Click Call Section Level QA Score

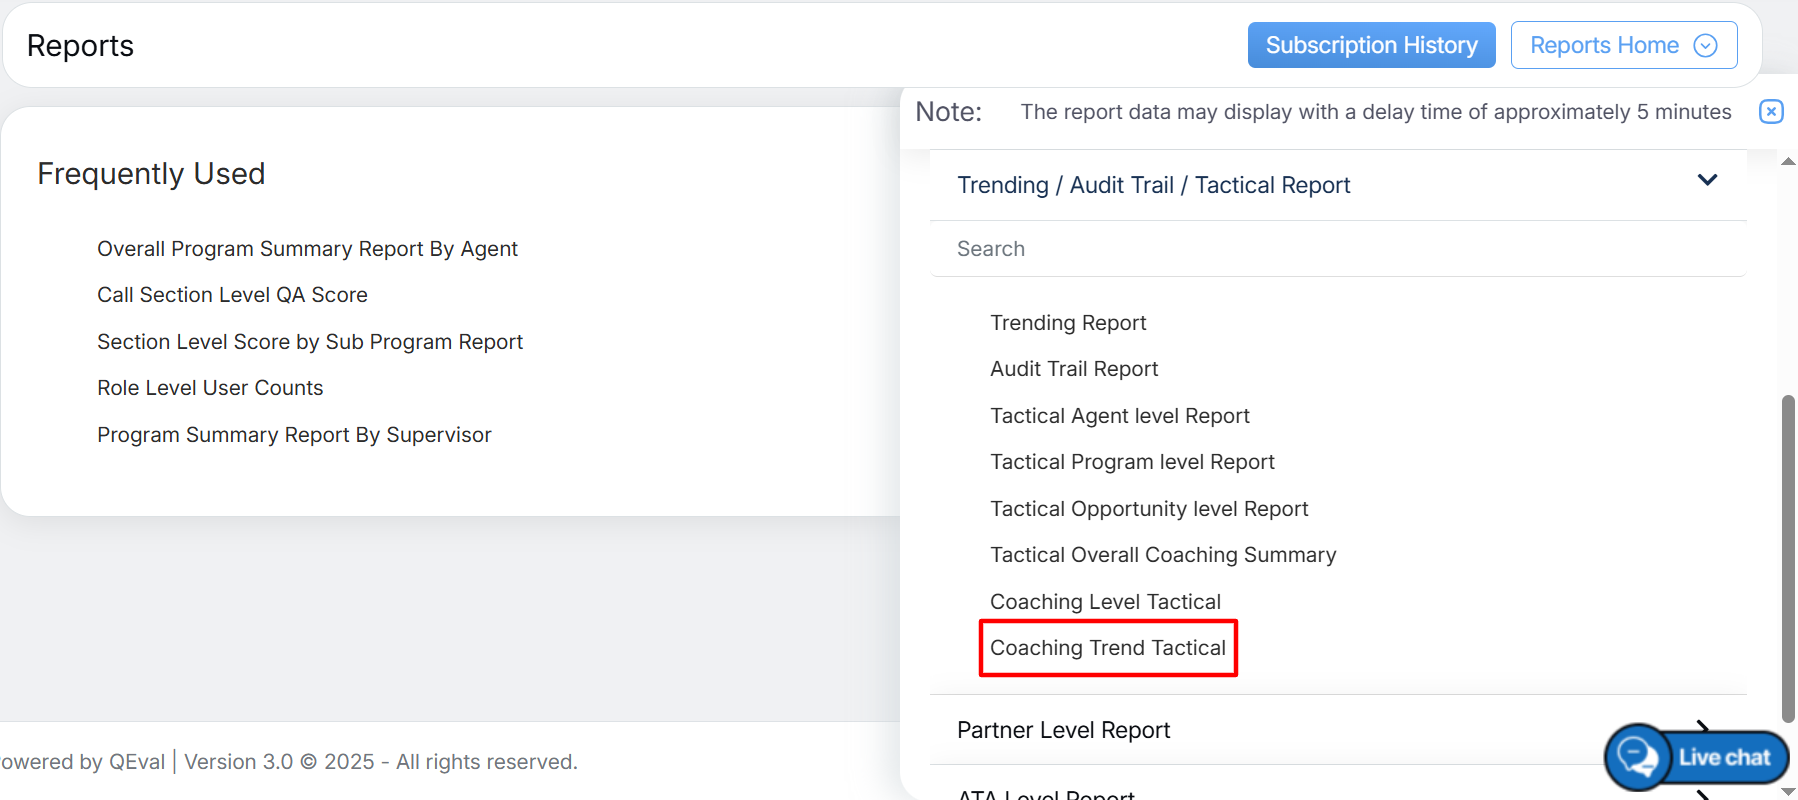(x=232, y=295)
